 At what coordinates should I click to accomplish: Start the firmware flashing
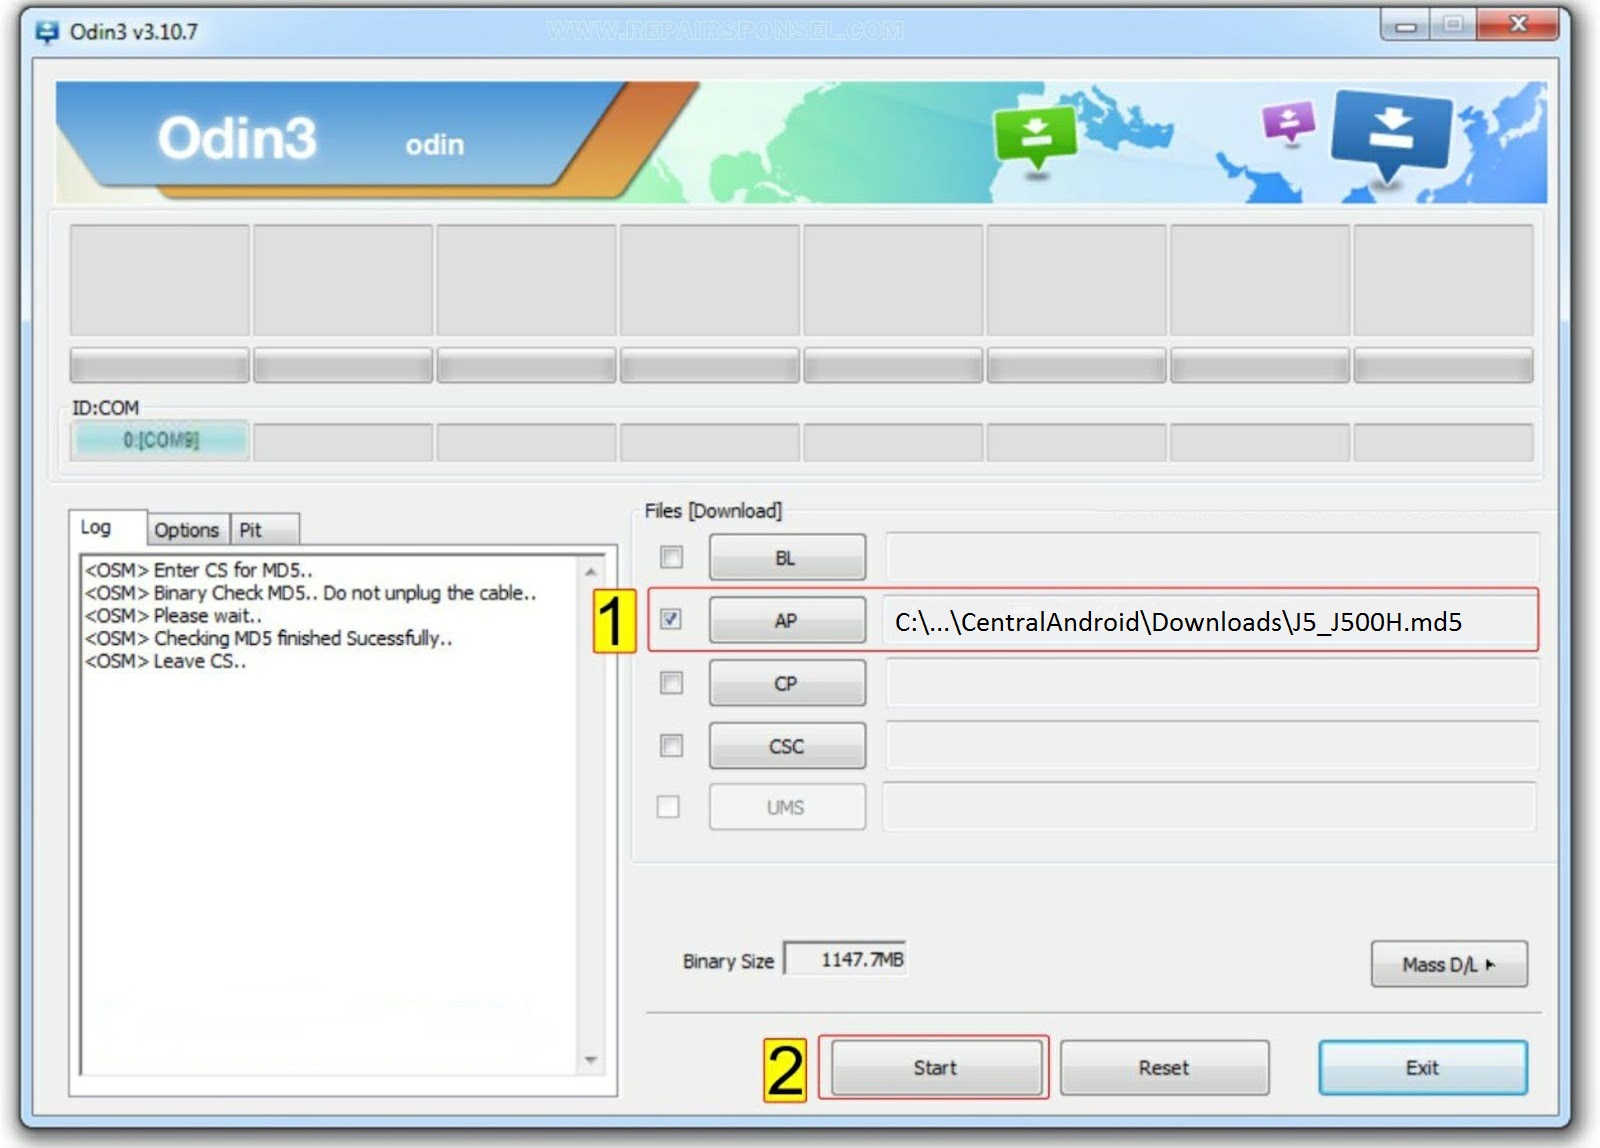[x=936, y=1067]
